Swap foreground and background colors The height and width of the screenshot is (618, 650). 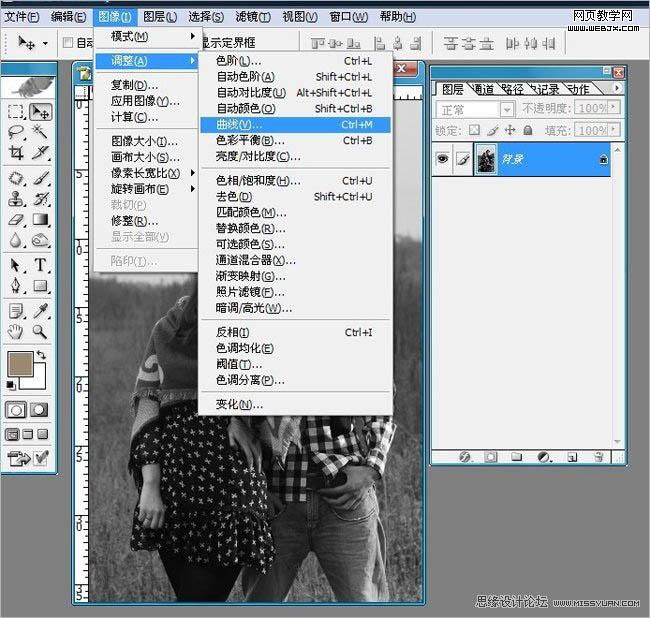click(41, 355)
